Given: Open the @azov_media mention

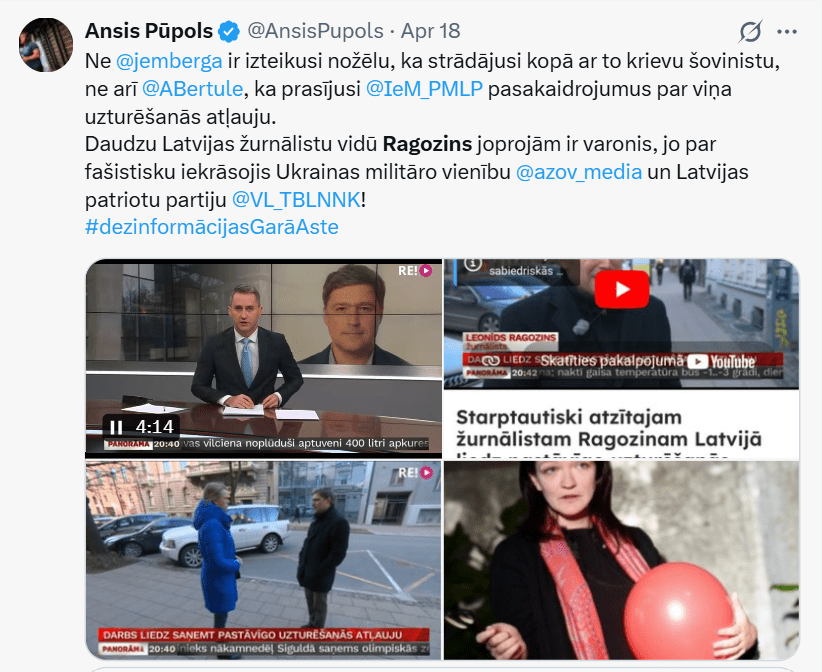Looking at the screenshot, I should [579, 172].
